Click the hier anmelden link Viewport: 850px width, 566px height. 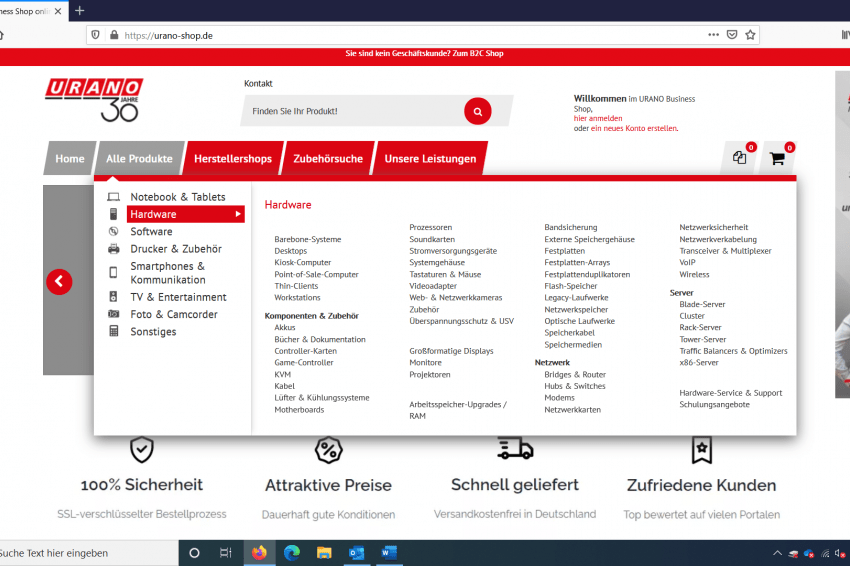pyautogui.click(x=598, y=118)
